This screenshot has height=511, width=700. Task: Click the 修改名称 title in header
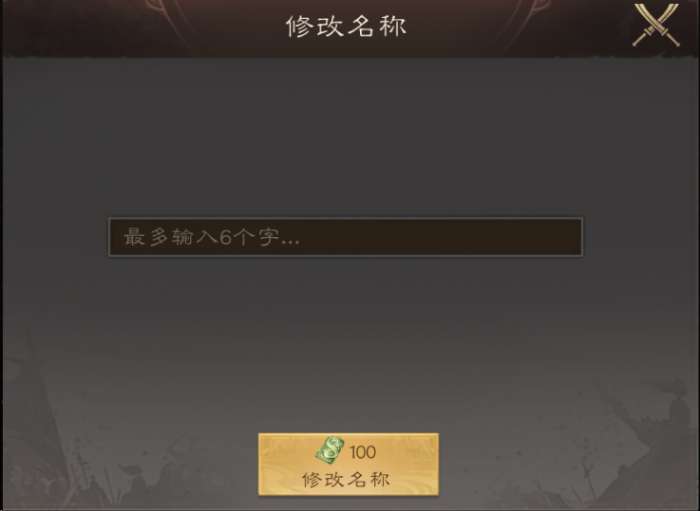[x=346, y=26]
